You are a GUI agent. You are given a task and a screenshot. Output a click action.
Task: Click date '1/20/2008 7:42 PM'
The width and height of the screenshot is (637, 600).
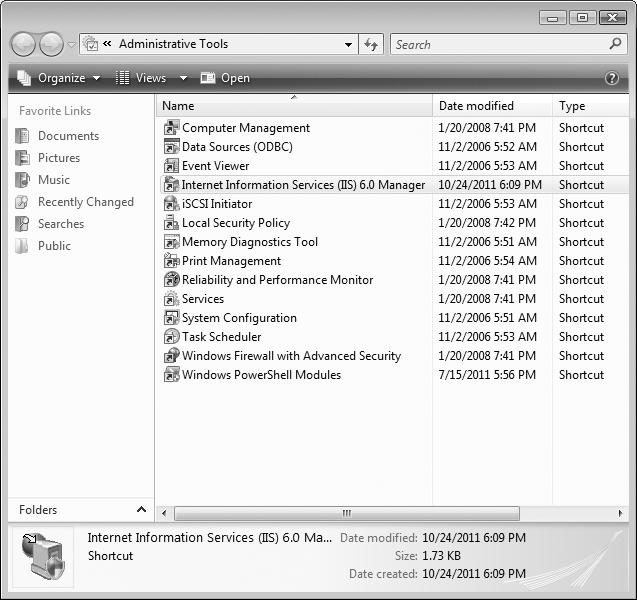tap(487, 223)
